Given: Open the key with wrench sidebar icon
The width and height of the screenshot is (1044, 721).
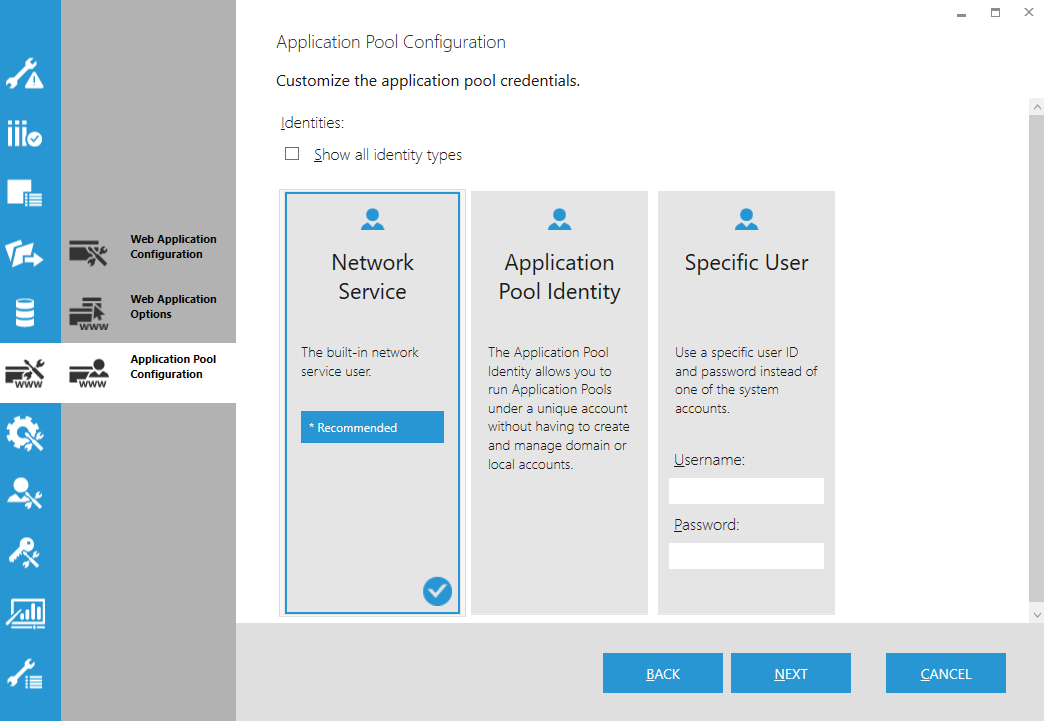Looking at the screenshot, I should pos(25,553).
